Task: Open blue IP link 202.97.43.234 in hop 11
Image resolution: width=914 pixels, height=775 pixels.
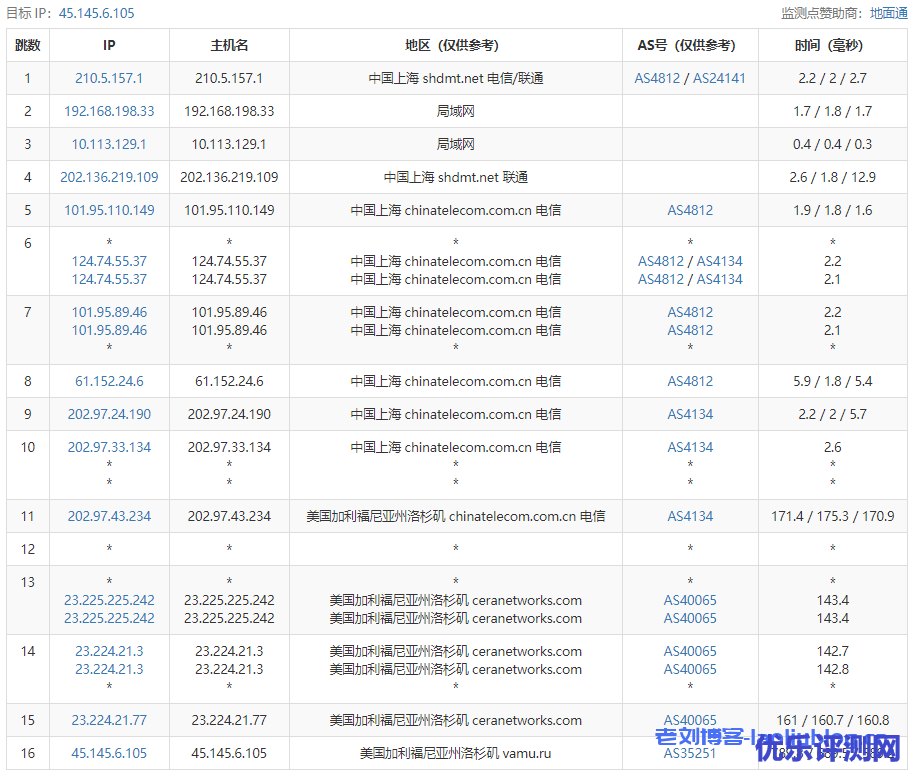Action: tap(109, 516)
